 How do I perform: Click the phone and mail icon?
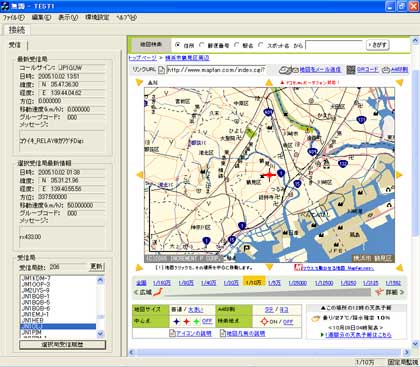tap(288, 70)
